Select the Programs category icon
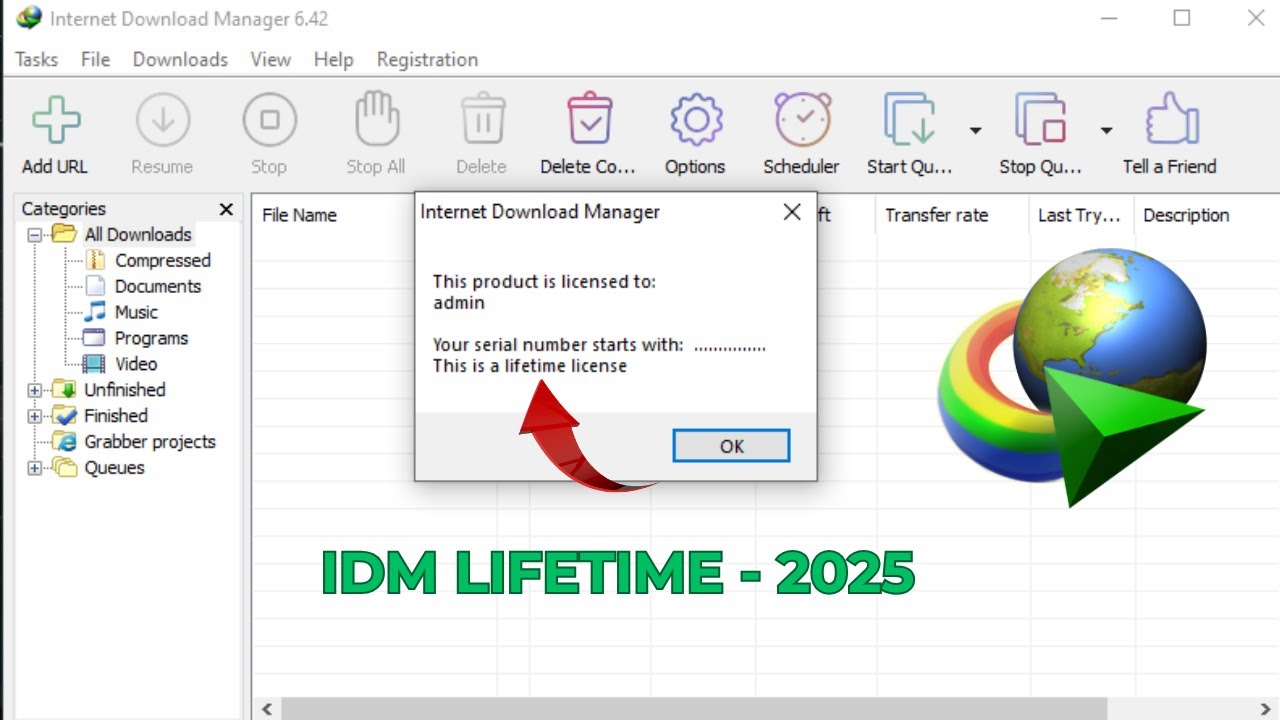 (95, 338)
